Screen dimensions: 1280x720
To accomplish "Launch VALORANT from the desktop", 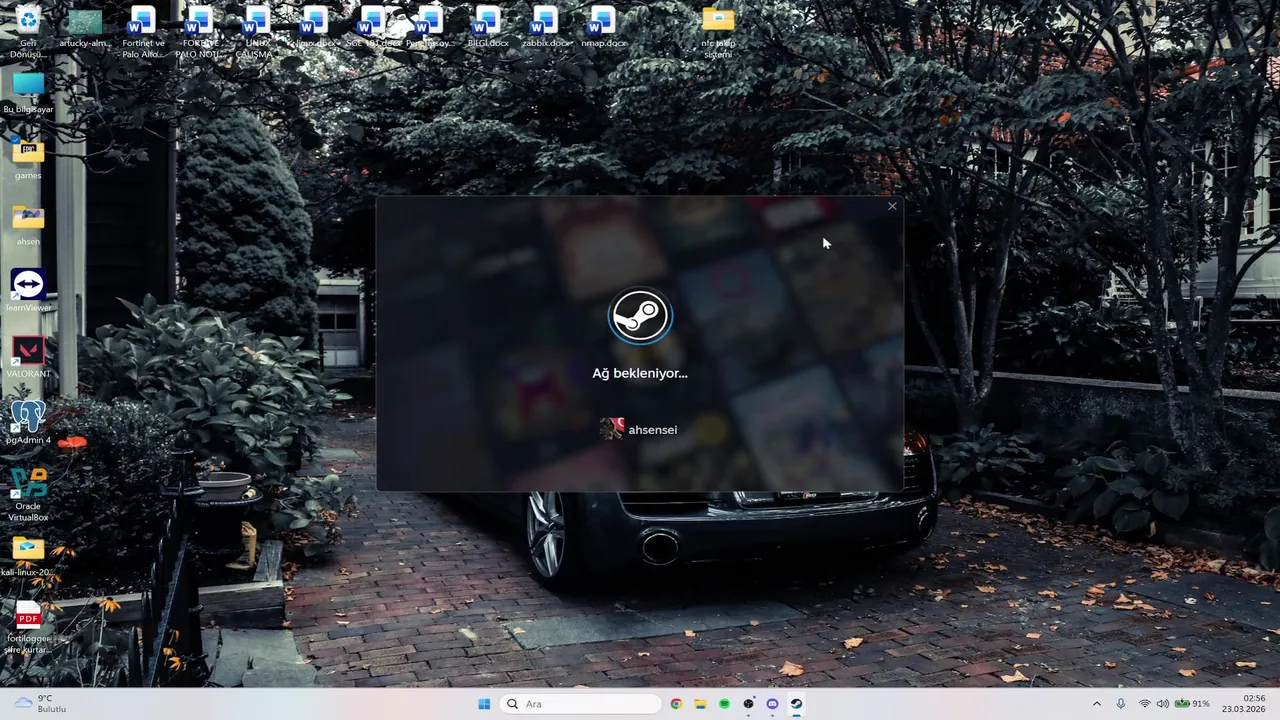I will [28, 357].
